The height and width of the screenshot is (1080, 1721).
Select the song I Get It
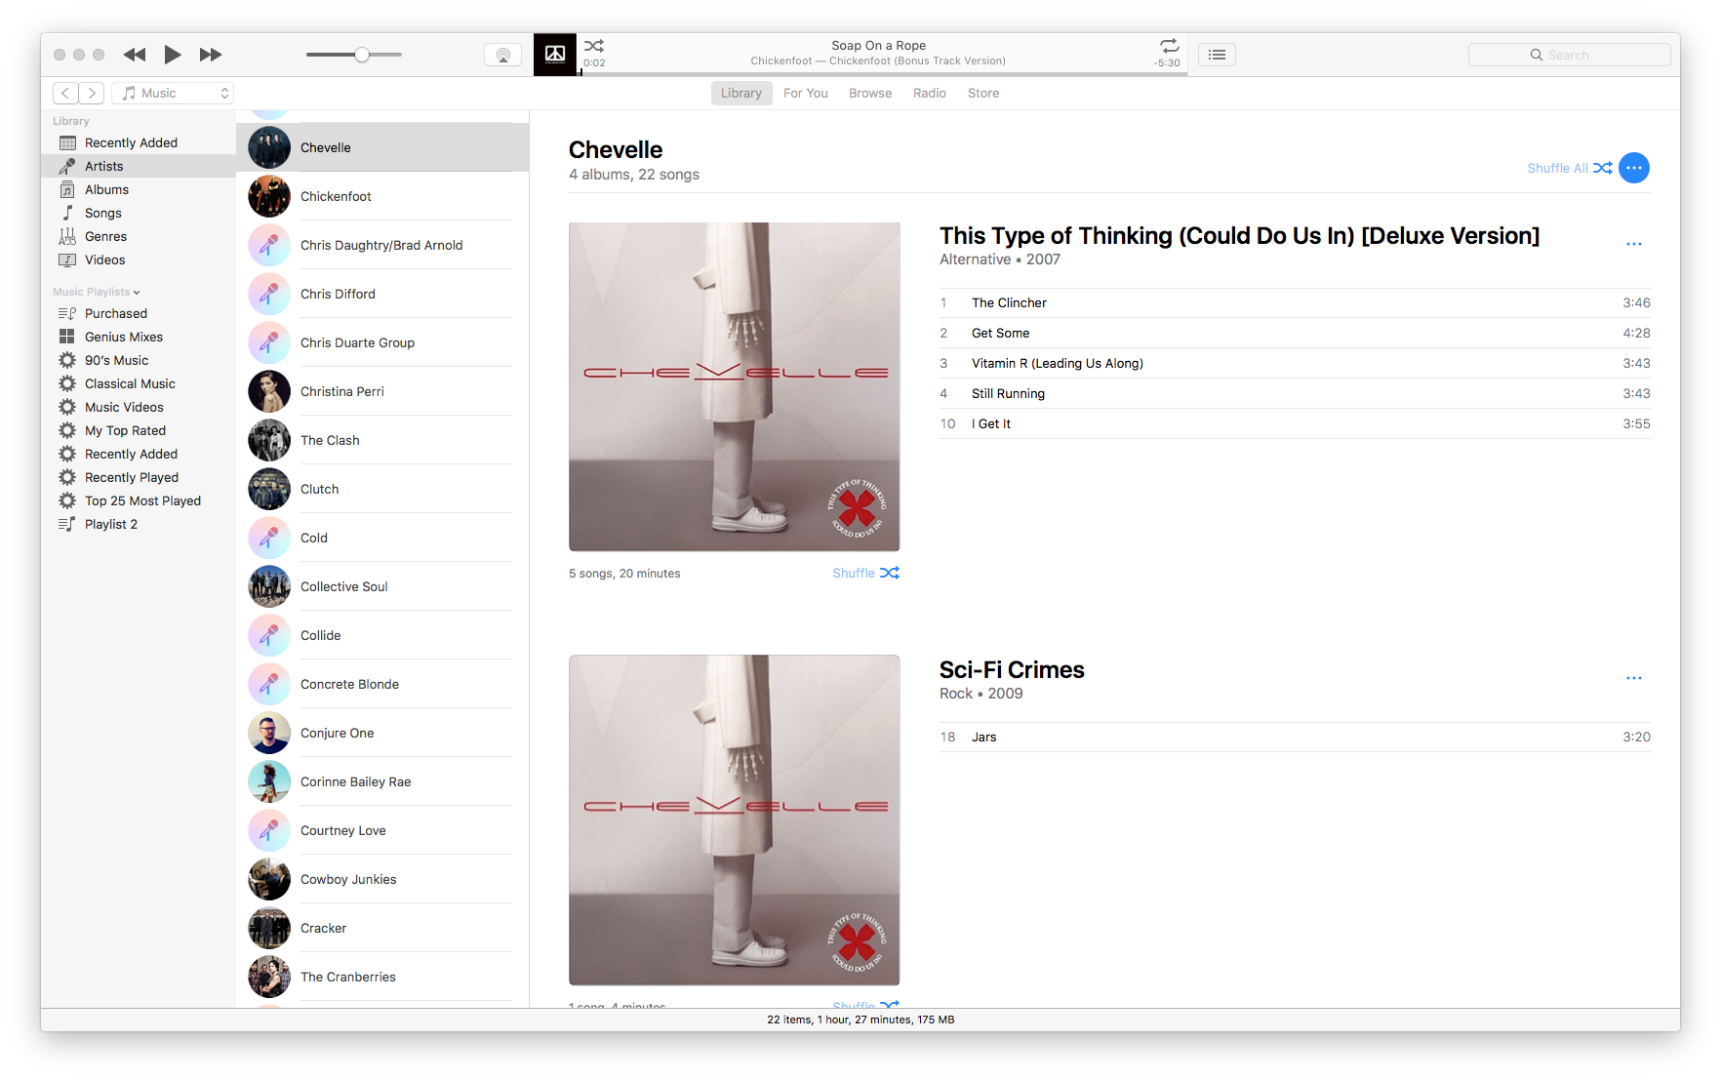pyautogui.click(x=1294, y=424)
